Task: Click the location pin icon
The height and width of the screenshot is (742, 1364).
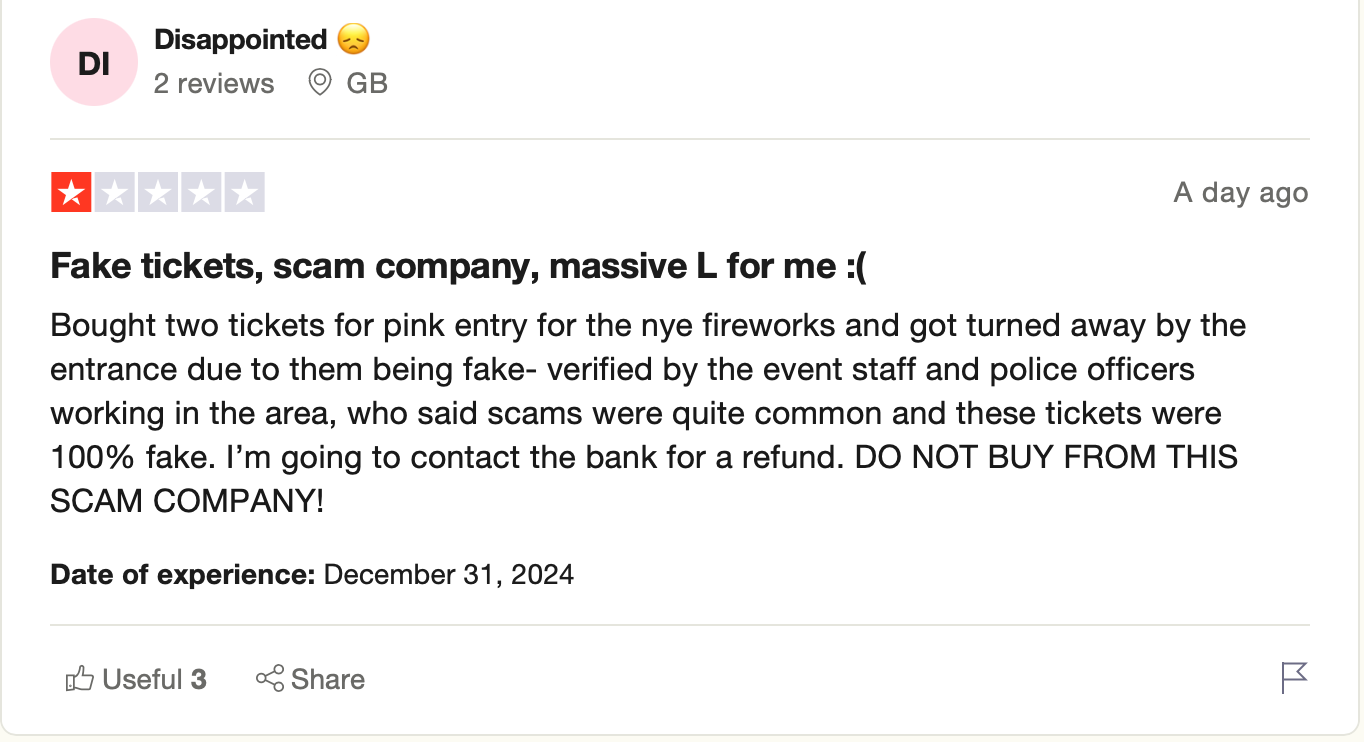Action: 319,83
